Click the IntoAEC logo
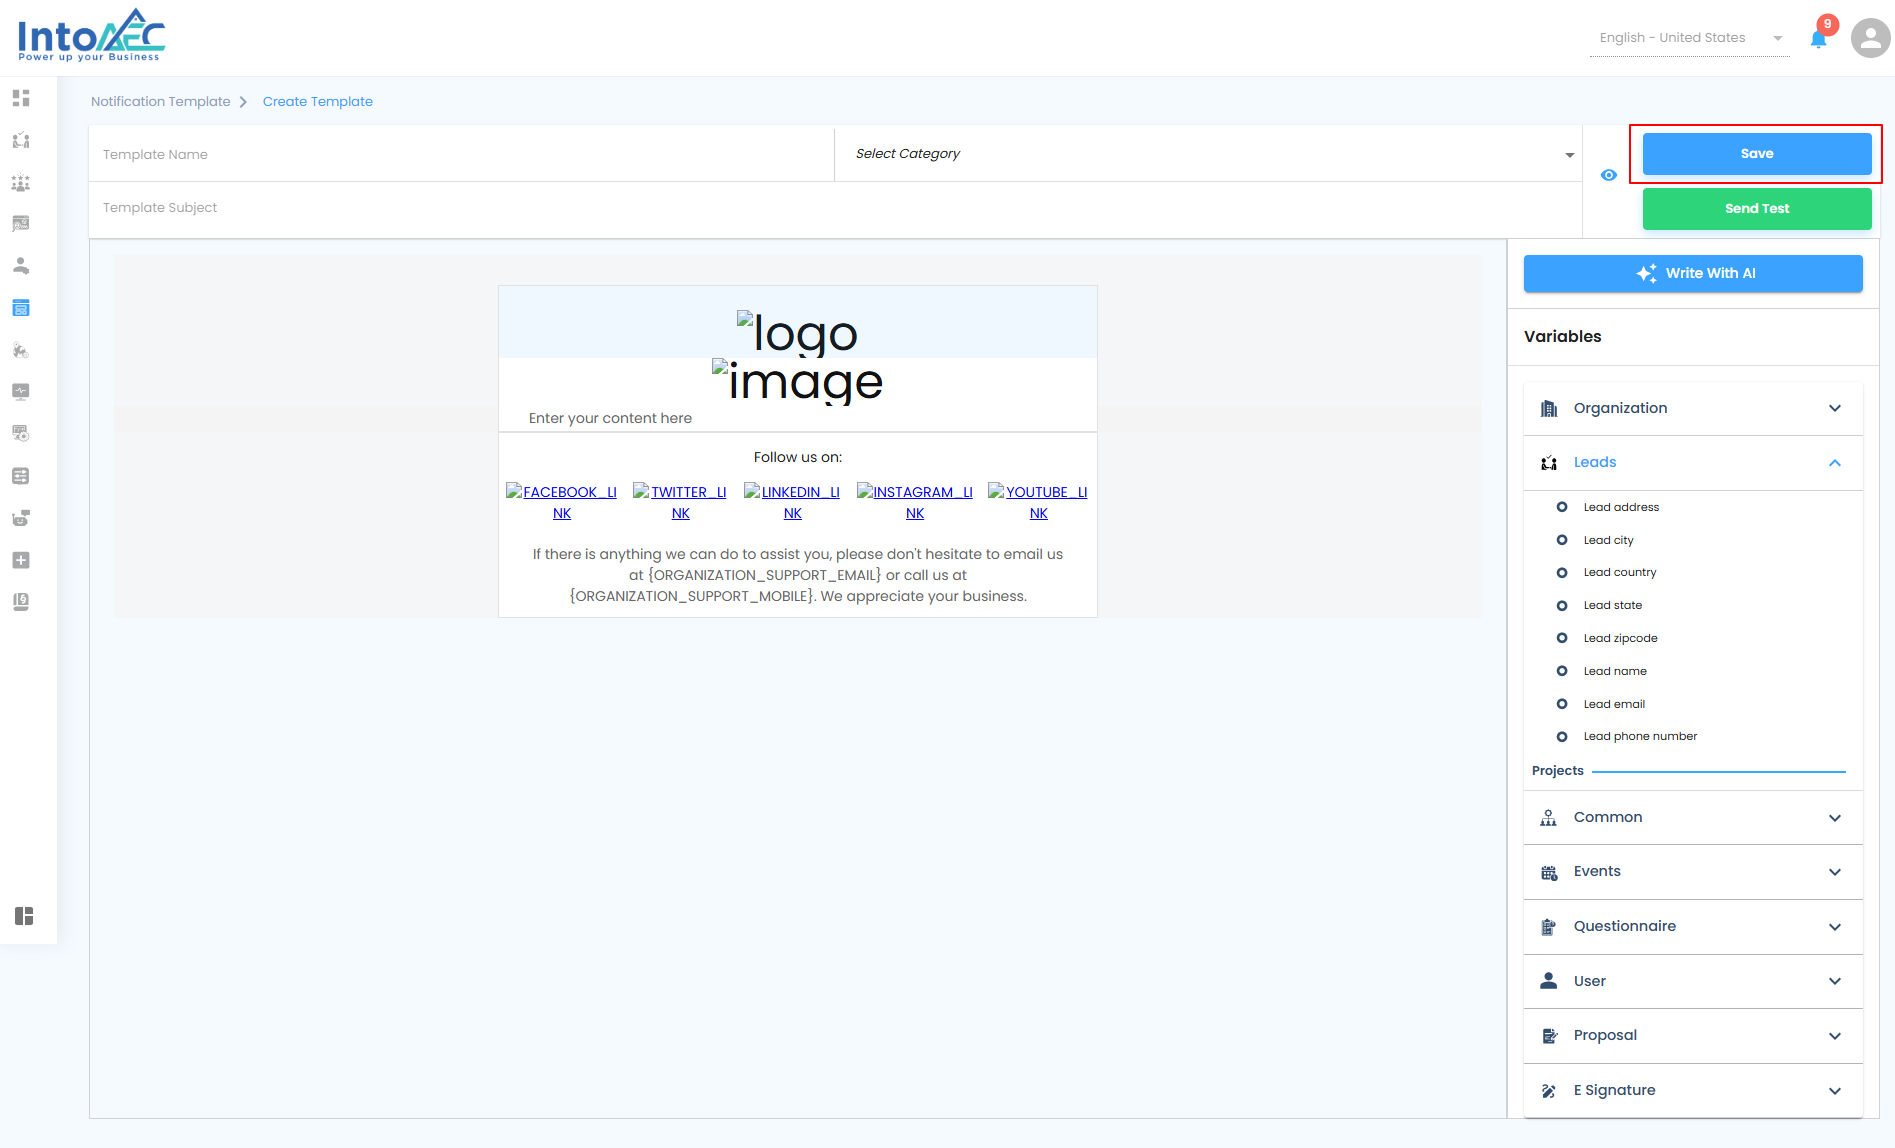 click(x=91, y=36)
